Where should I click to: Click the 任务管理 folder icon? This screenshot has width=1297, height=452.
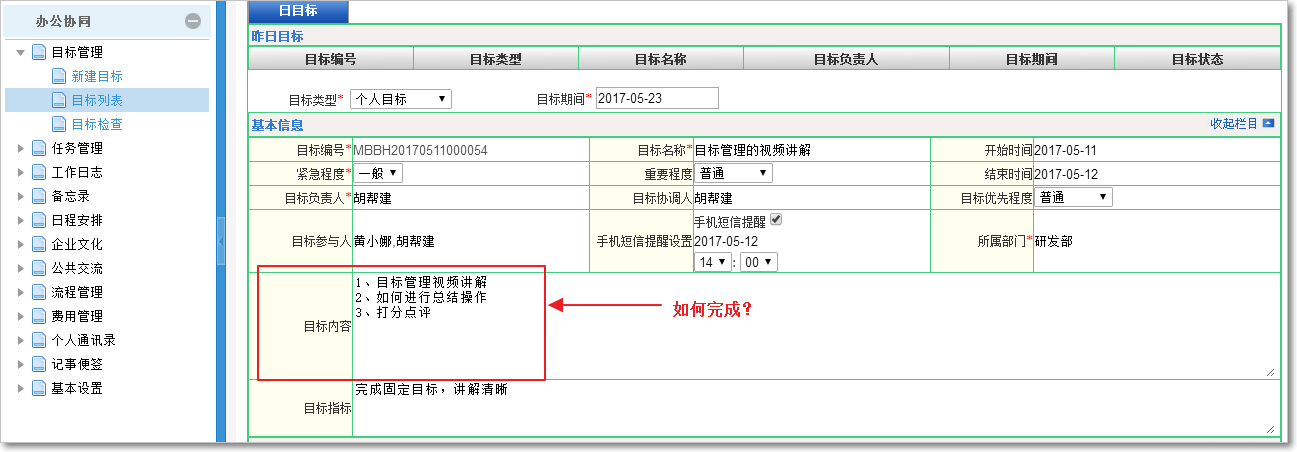pyautogui.click(x=39, y=148)
